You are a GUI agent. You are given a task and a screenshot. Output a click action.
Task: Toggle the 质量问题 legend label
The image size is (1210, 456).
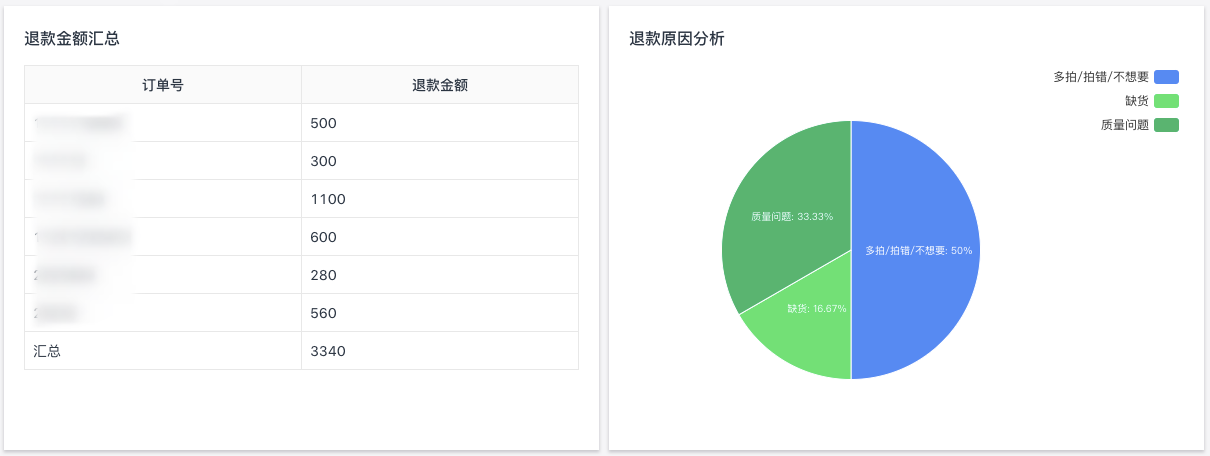[x=1125, y=125]
